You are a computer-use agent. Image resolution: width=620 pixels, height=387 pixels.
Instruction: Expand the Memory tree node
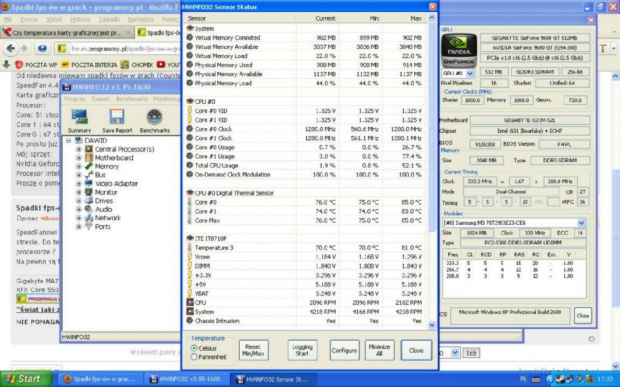pos(78,166)
